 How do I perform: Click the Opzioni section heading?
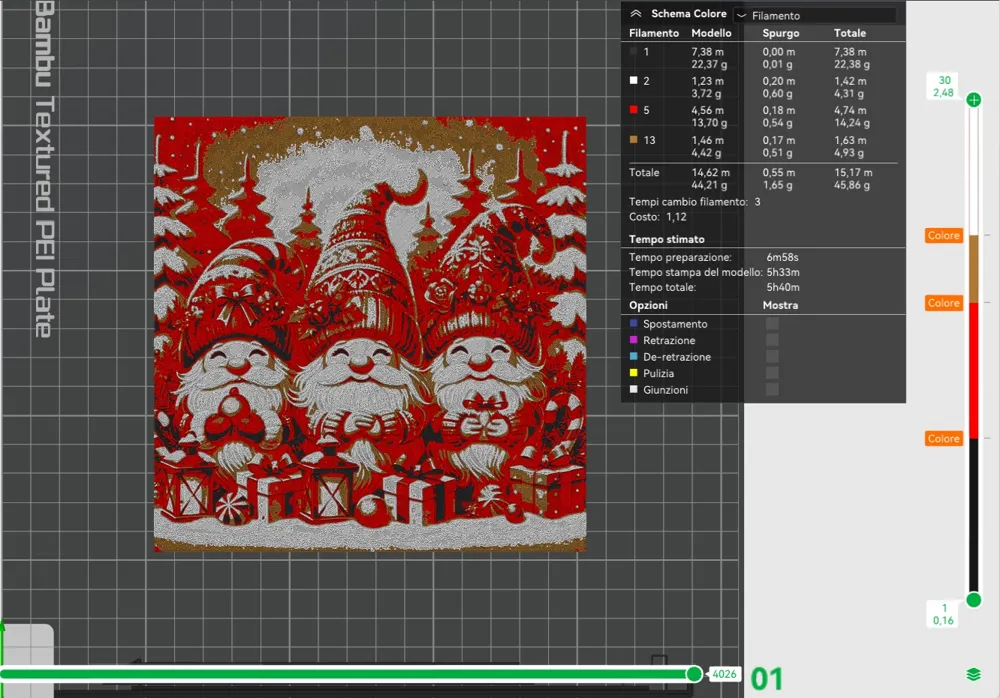648,305
